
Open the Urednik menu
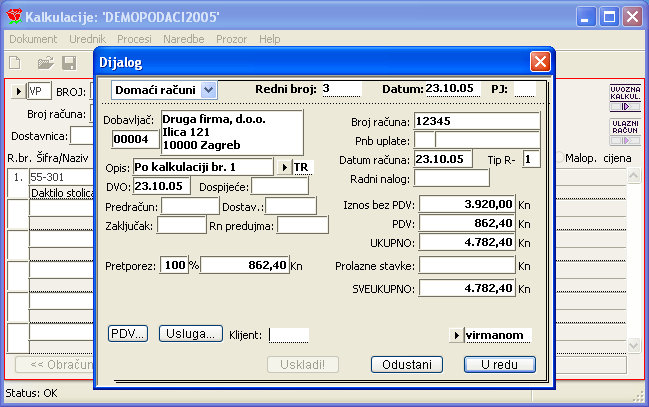pyautogui.click(x=87, y=39)
